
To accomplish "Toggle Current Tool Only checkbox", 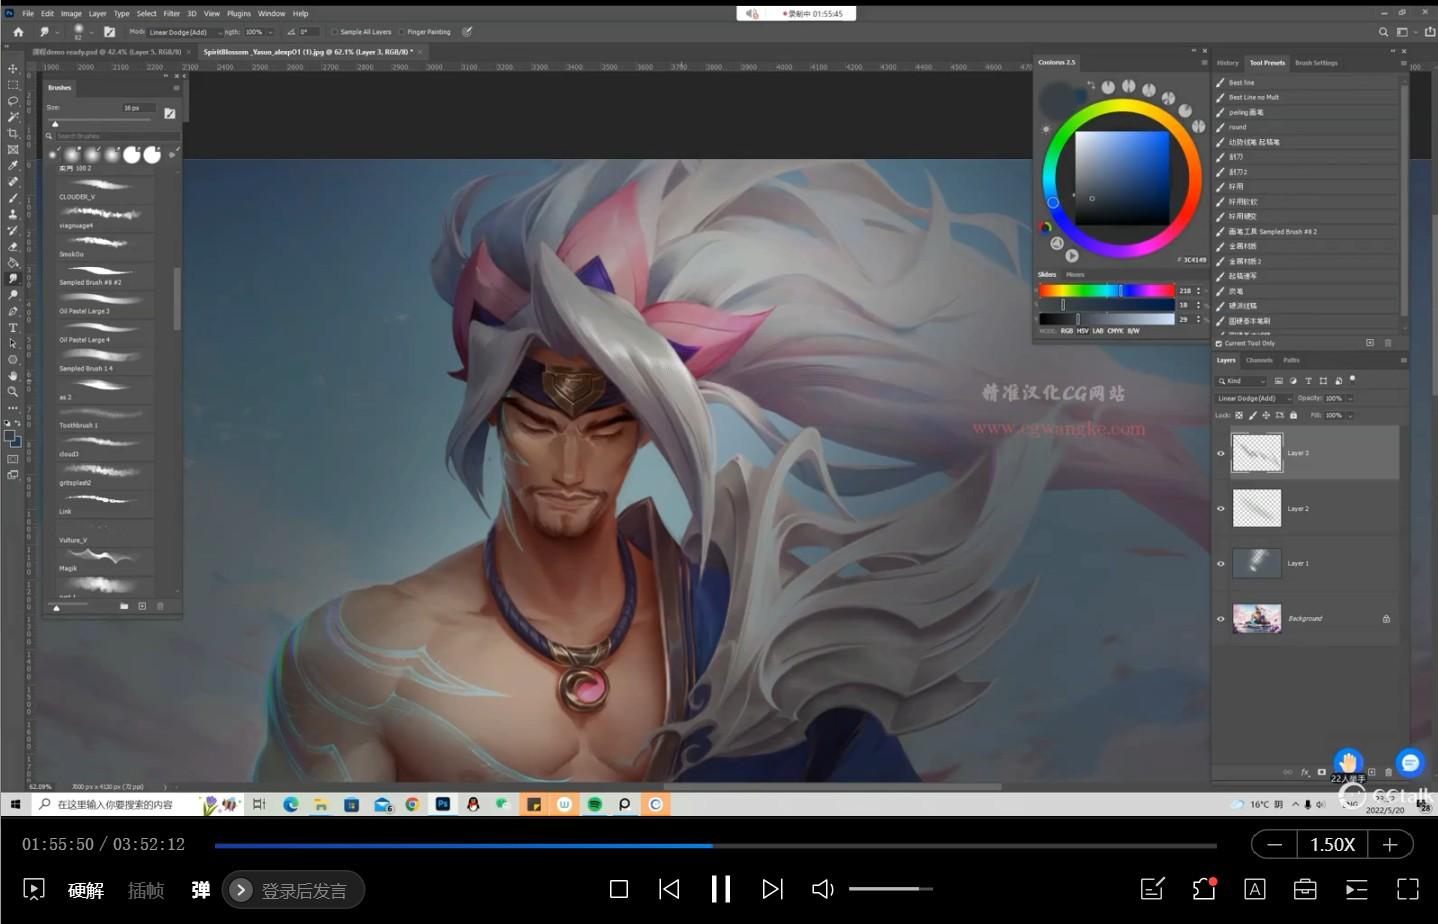I will [x=1219, y=343].
